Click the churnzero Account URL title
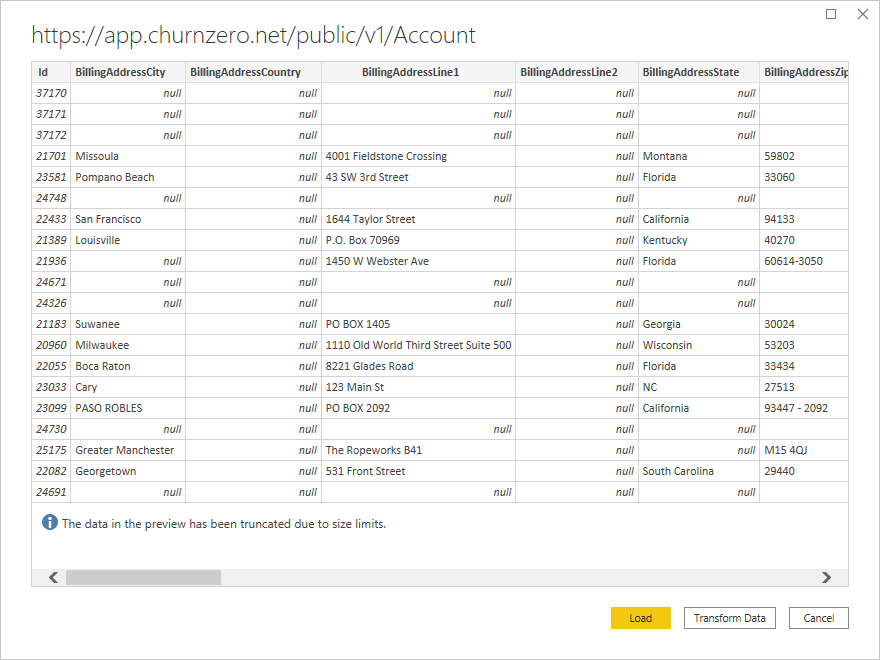Screen dimensions: 880x660 [254, 35]
